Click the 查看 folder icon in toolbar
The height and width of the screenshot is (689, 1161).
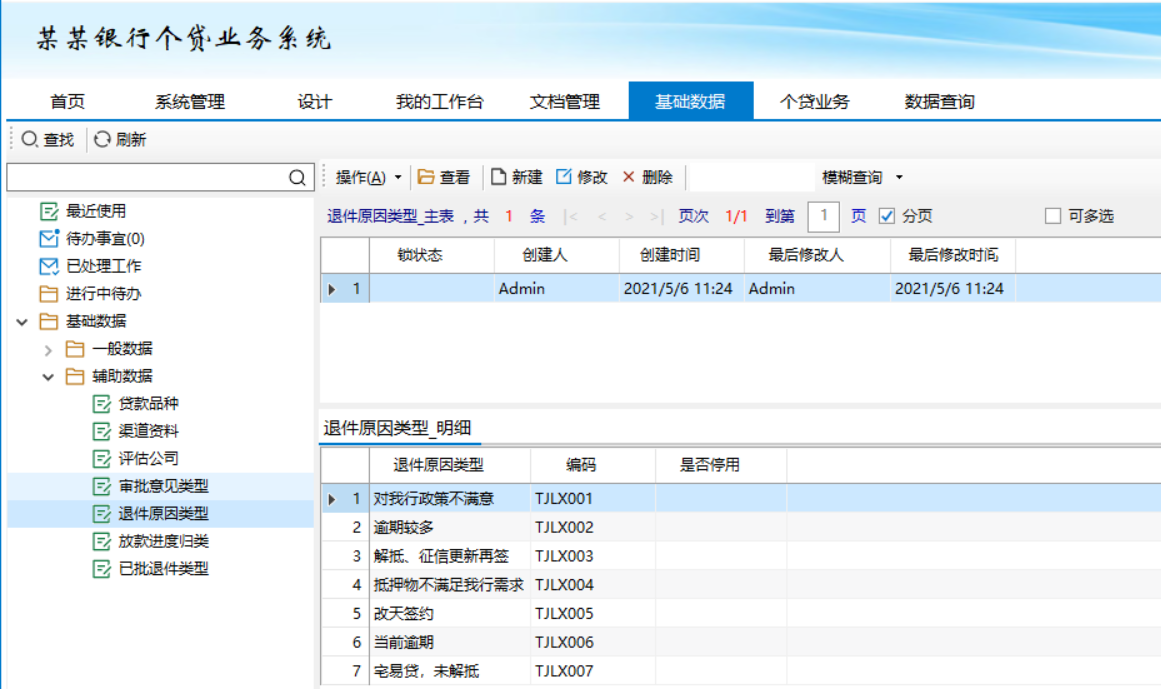tap(426, 177)
